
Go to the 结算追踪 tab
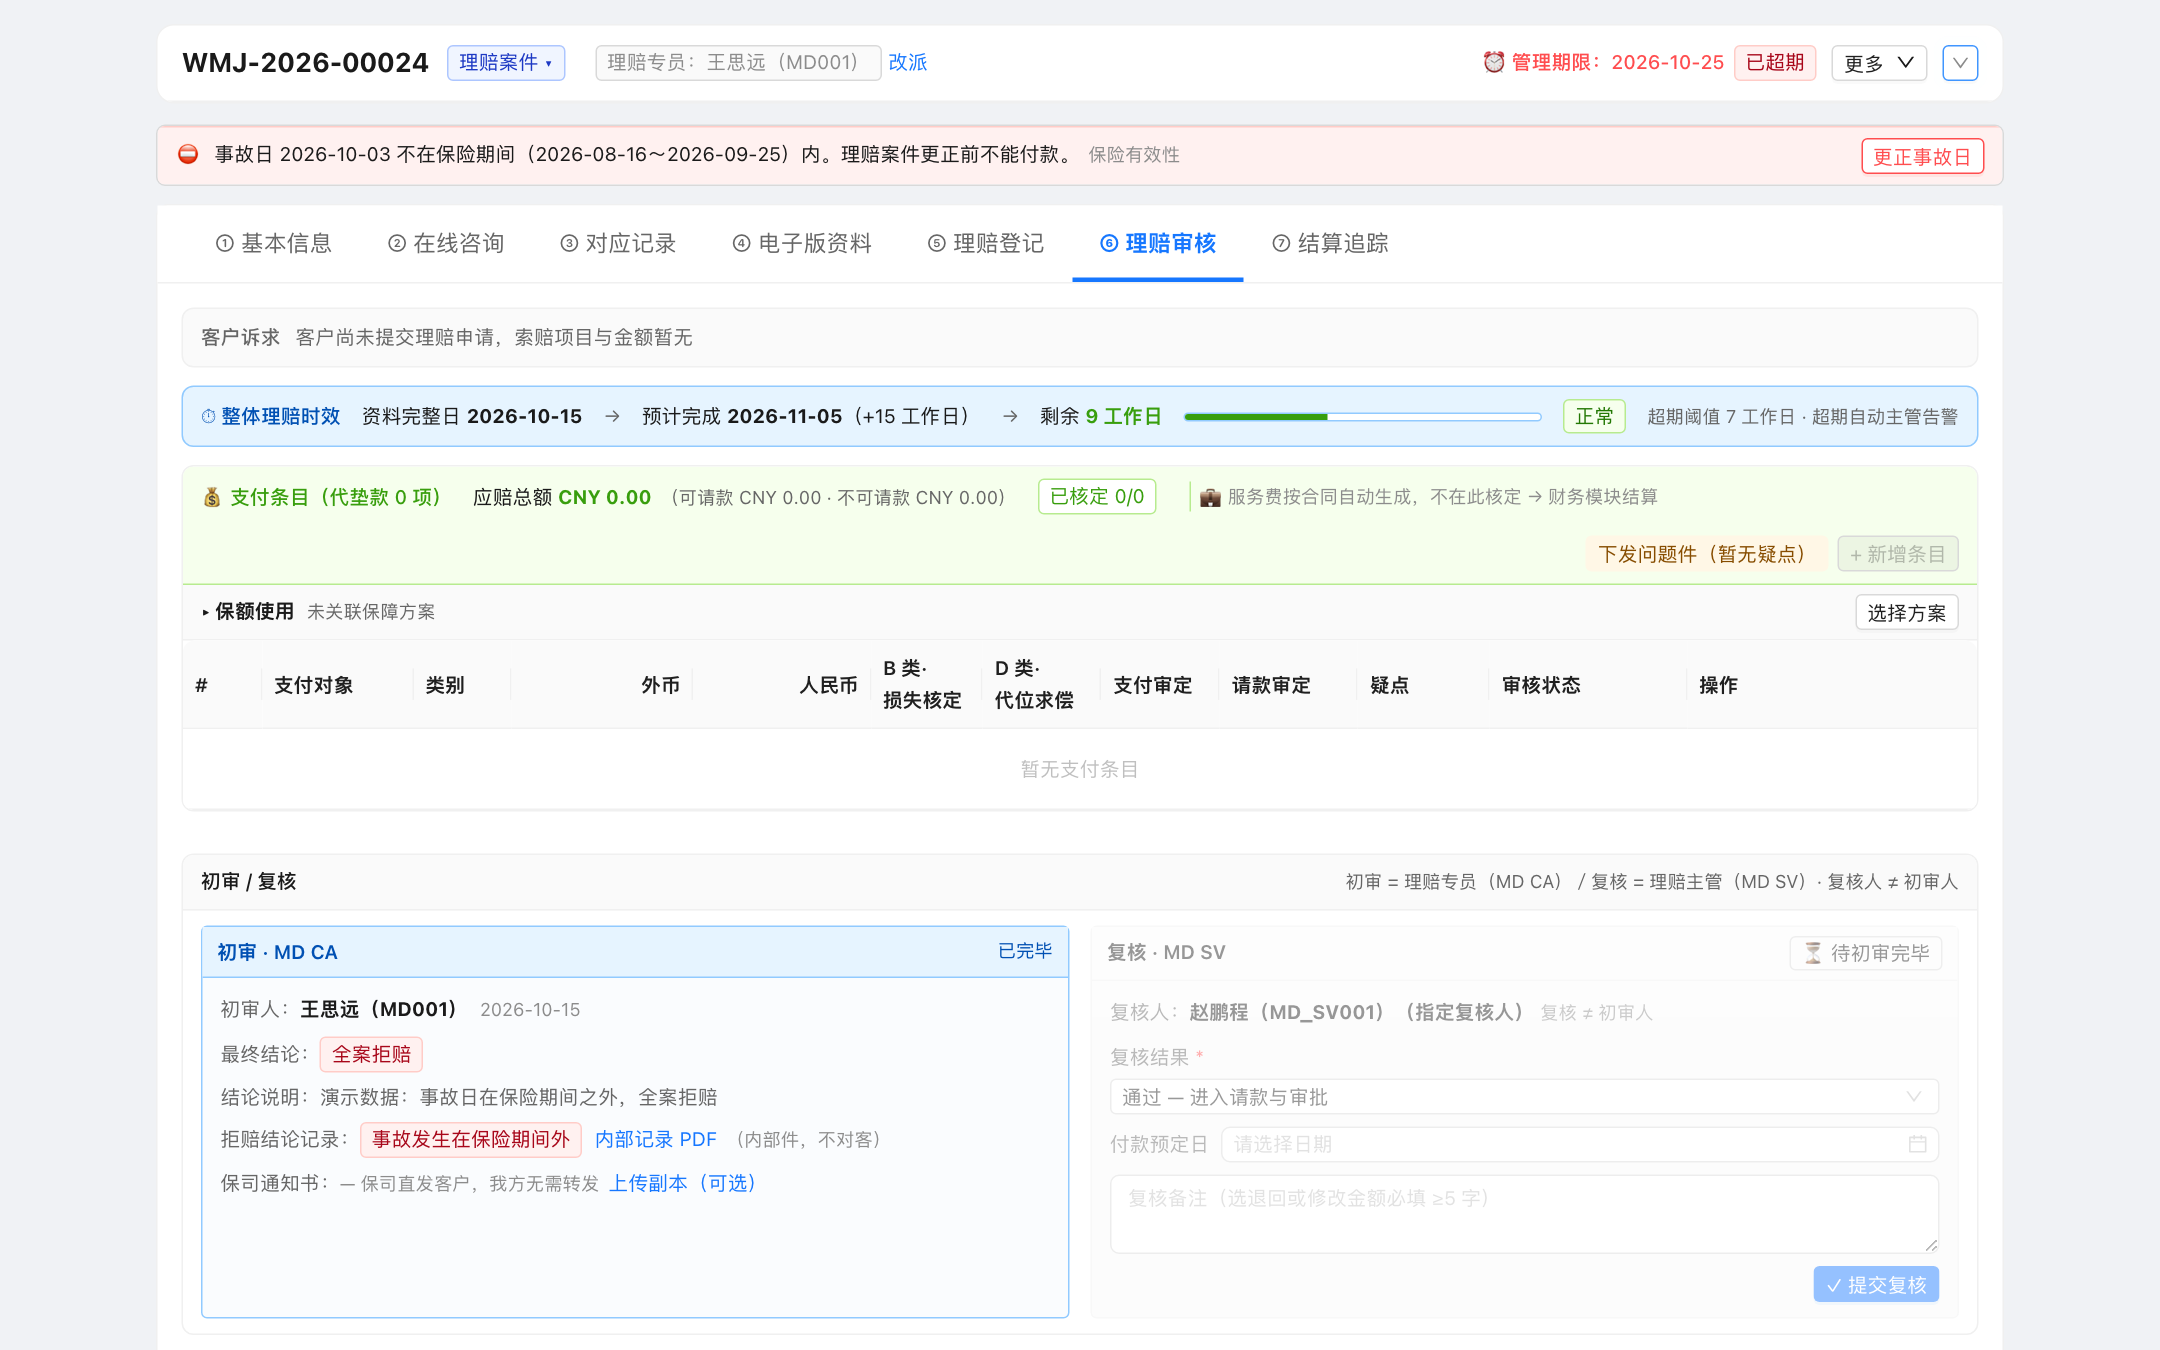pos(1330,243)
